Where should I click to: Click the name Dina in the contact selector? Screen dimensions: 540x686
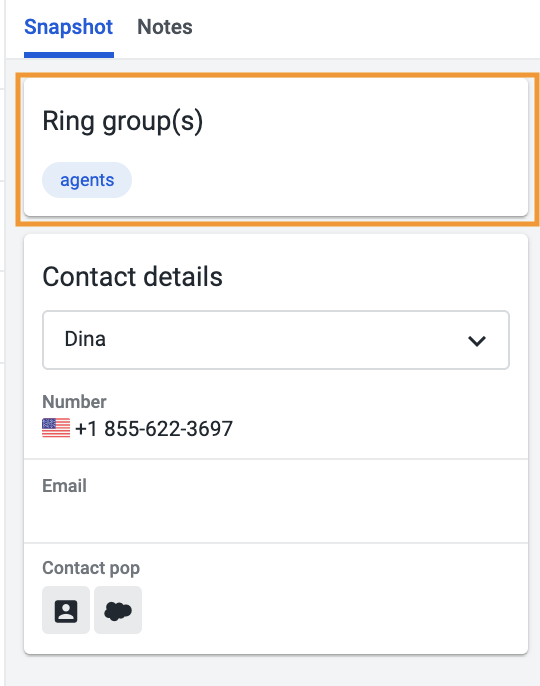coord(85,339)
